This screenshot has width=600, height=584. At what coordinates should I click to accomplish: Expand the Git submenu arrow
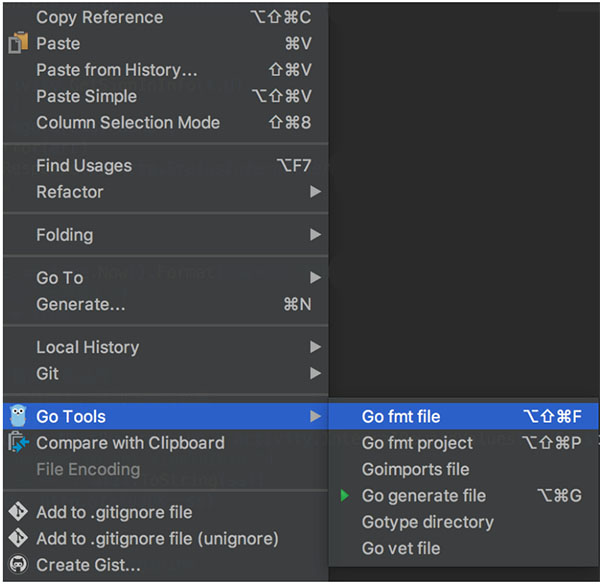coord(315,374)
